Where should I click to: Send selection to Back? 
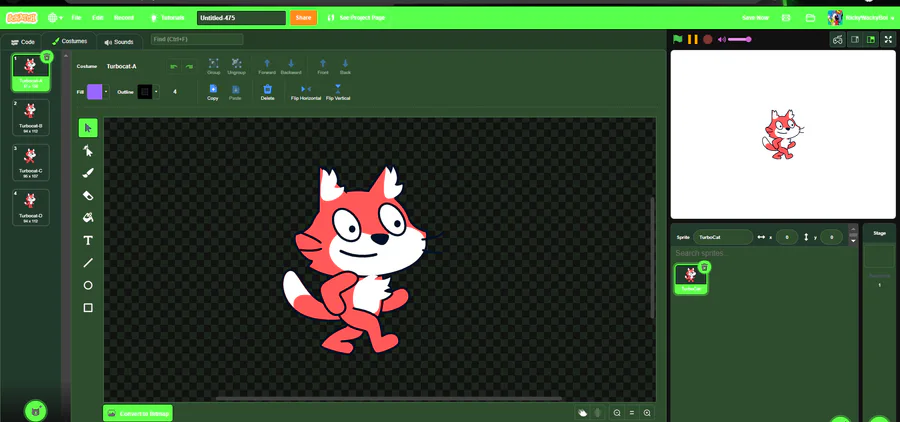click(x=345, y=67)
